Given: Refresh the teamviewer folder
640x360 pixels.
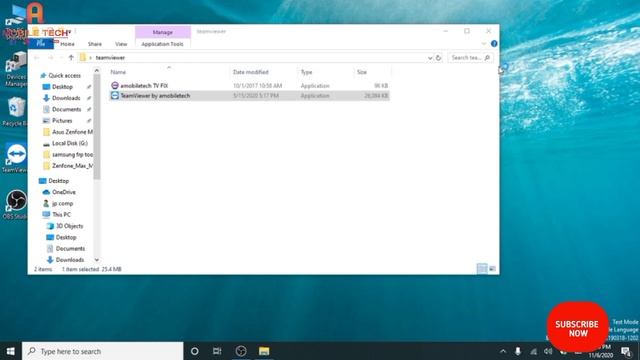Looking at the screenshot, I should pyautogui.click(x=438, y=58).
